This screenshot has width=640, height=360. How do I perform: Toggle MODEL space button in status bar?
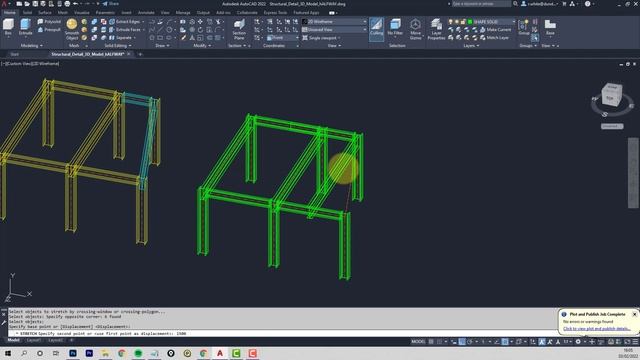pos(418,342)
